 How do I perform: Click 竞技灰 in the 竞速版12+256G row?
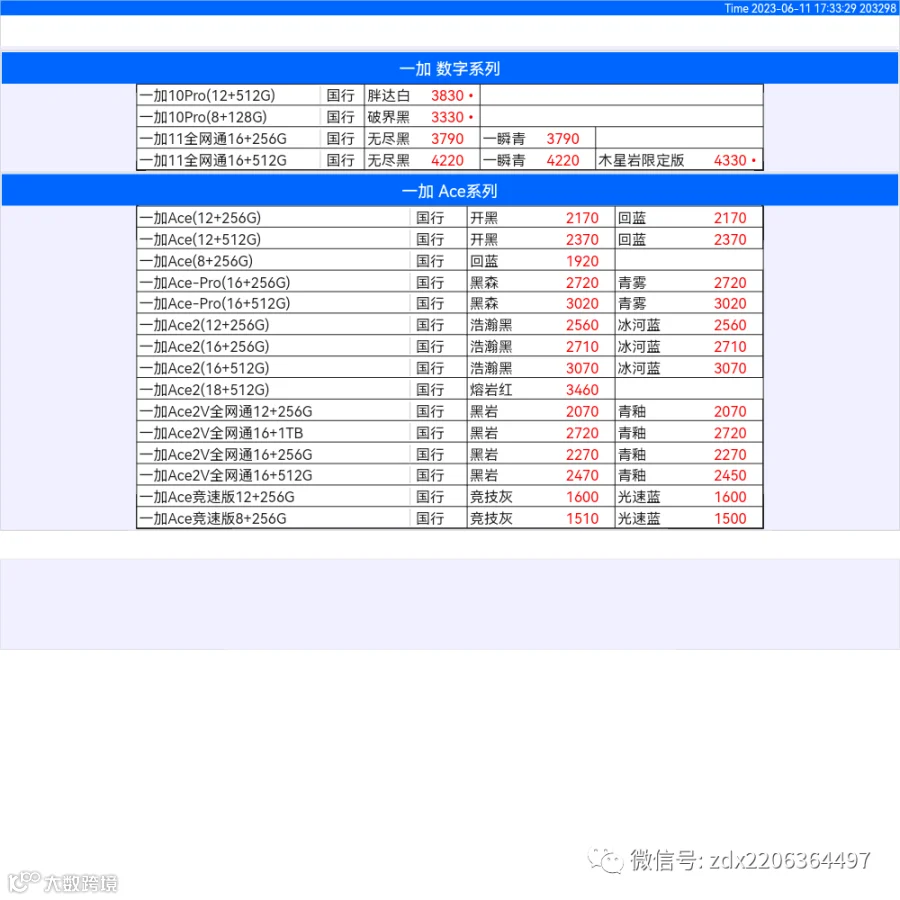[491, 497]
